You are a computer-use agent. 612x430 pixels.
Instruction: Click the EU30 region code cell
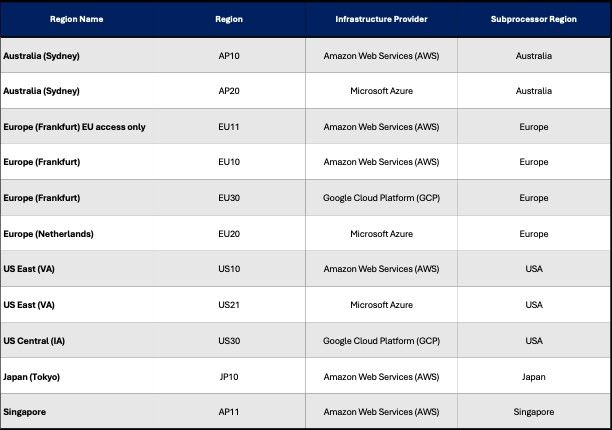click(229, 198)
